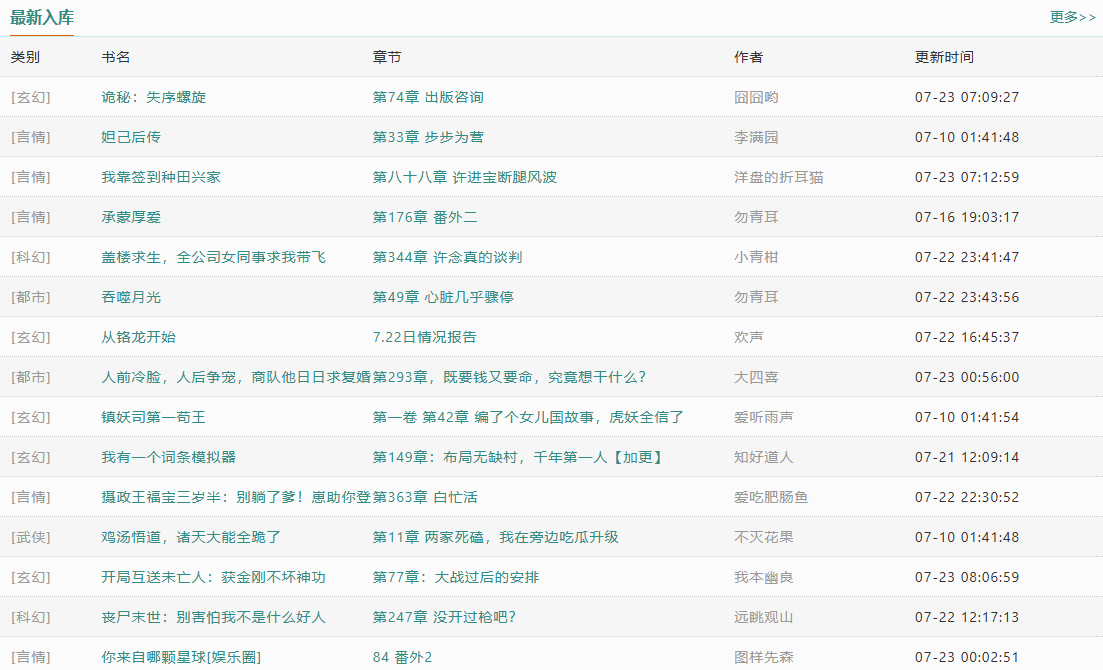The width and height of the screenshot is (1103, 670).
Task: Click author name 爱吃肥肠鱼
Action: [x=771, y=498]
